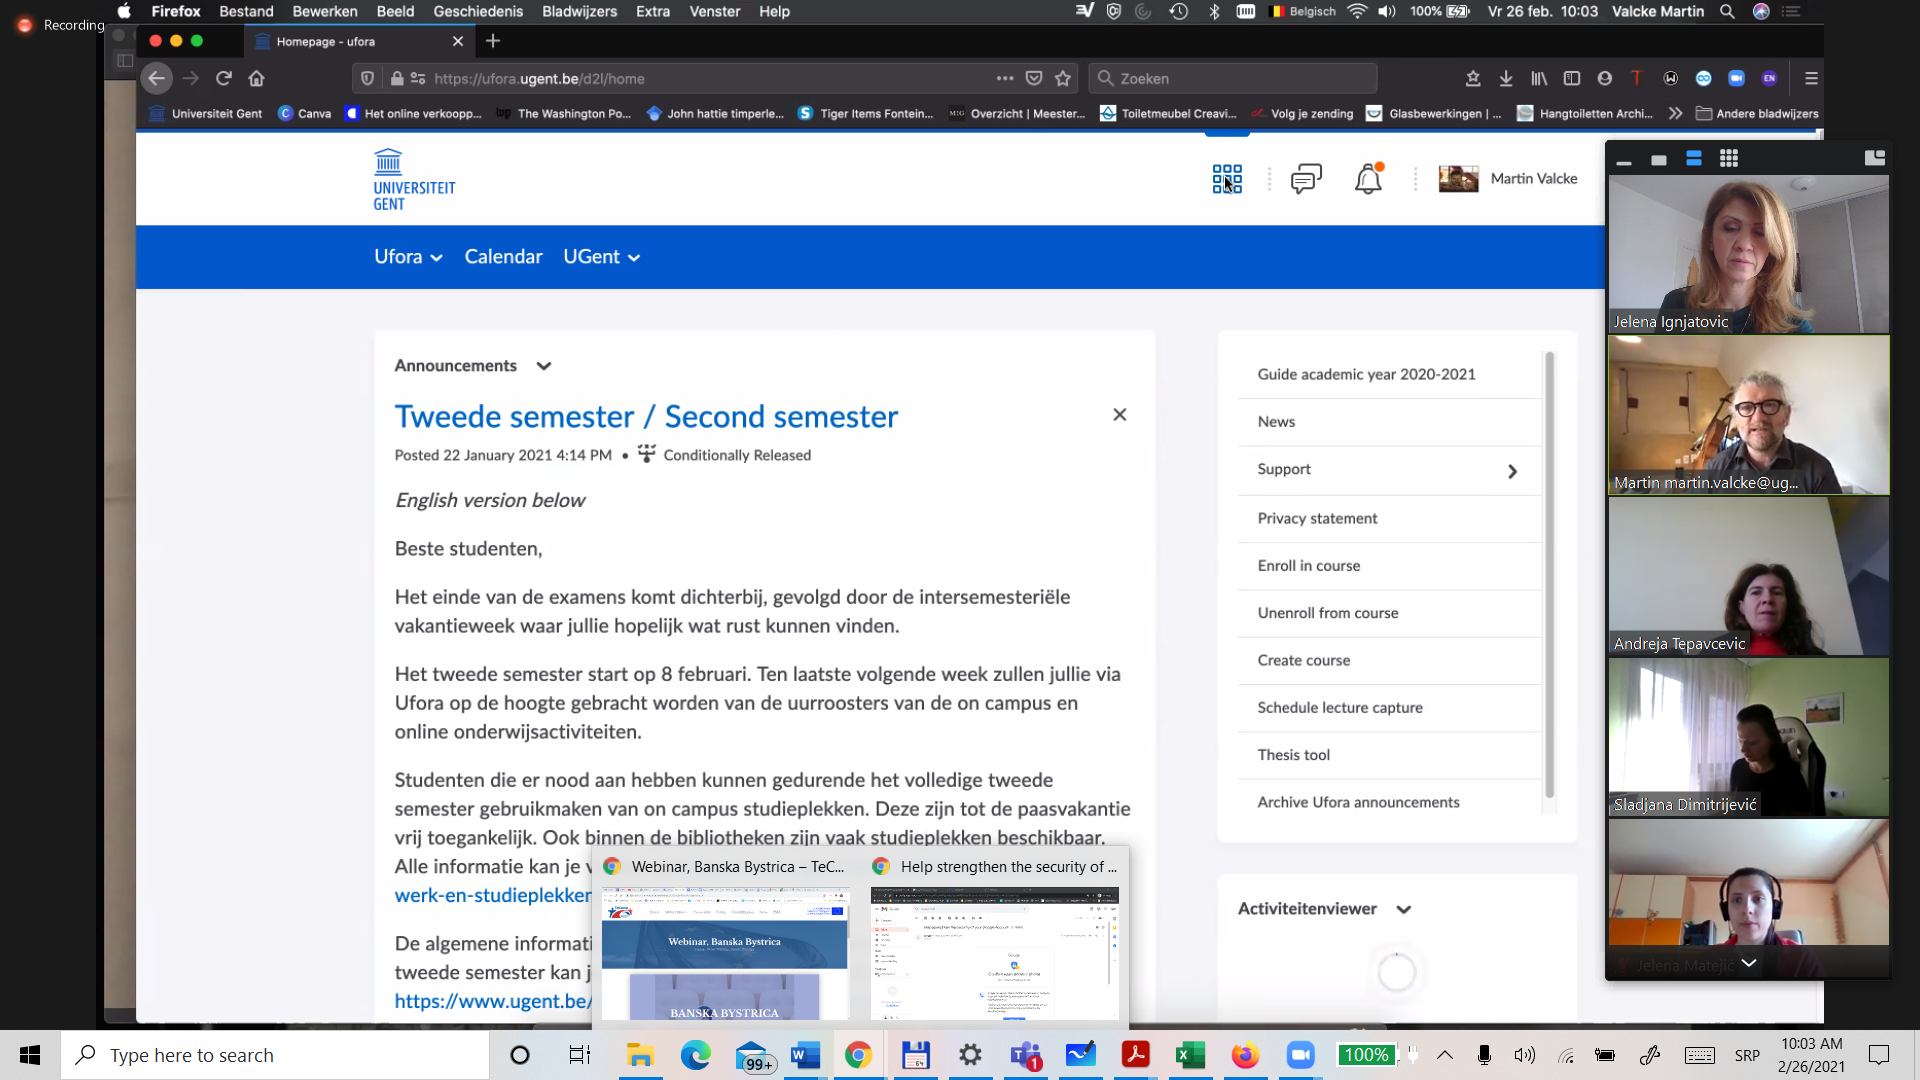
Task: Bookmark this page with star icon
Action: [x=1063, y=78]
